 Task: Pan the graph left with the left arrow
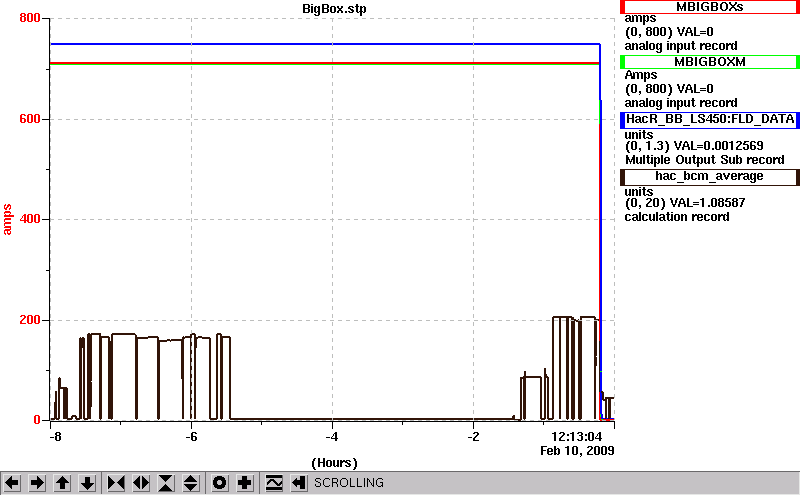[12, 483]
